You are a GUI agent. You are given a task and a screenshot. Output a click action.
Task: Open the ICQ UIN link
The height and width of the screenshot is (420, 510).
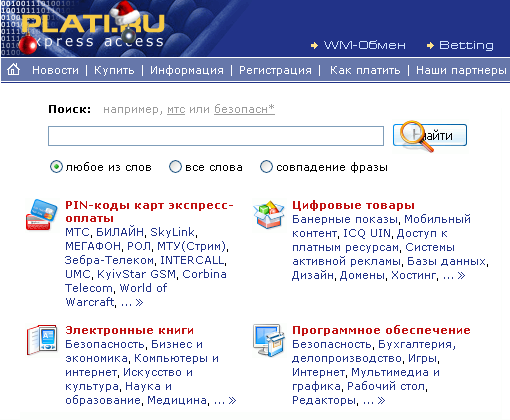(x=367, y=233)
